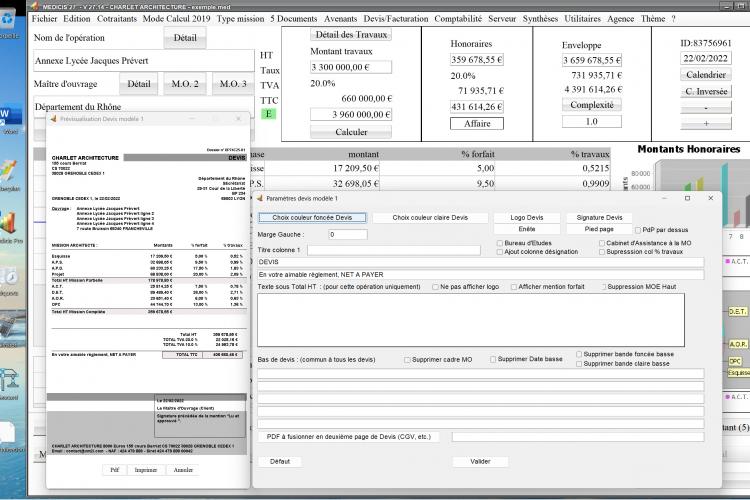The image size is (750, 500).
Task: Click the Marge Gauche input field
Action: (348, 234)
